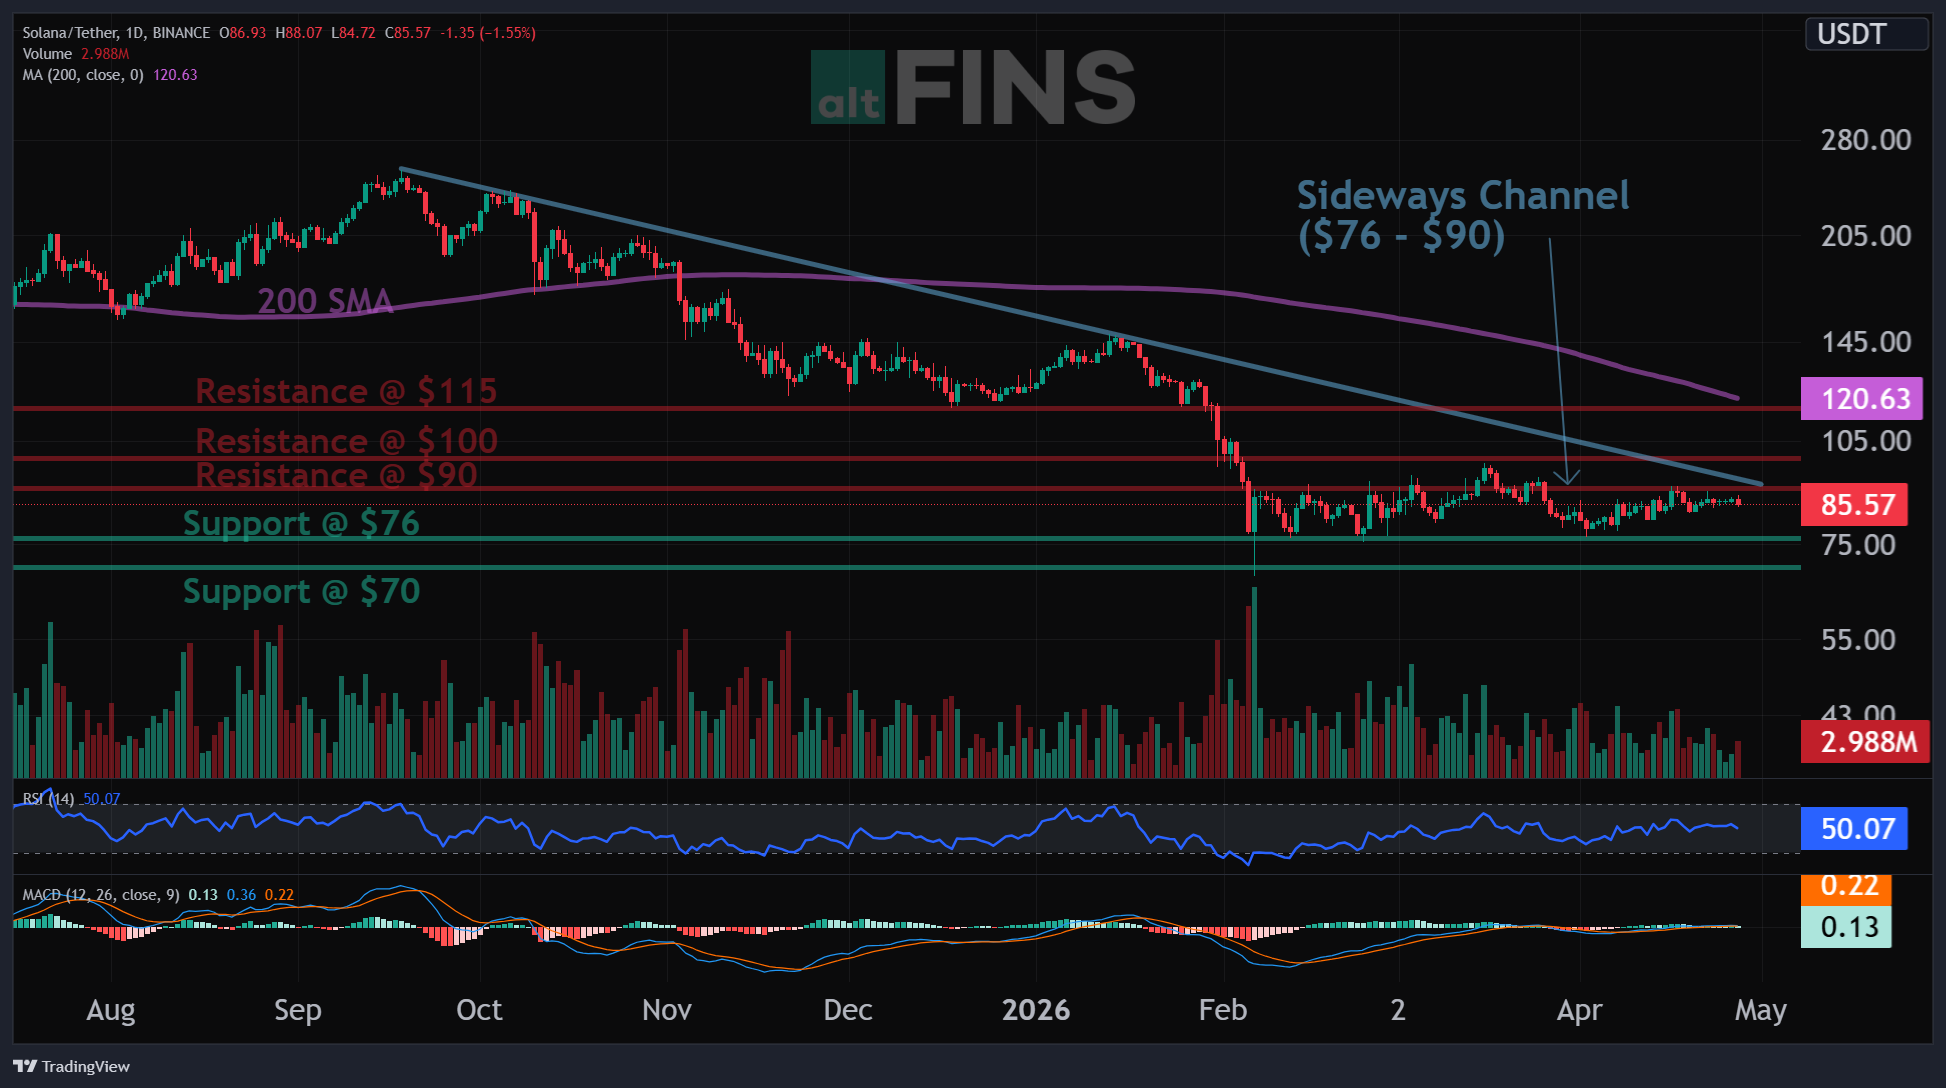
Task: Click the blue 50.07 RSI value tag
Action: [1854, 829]
